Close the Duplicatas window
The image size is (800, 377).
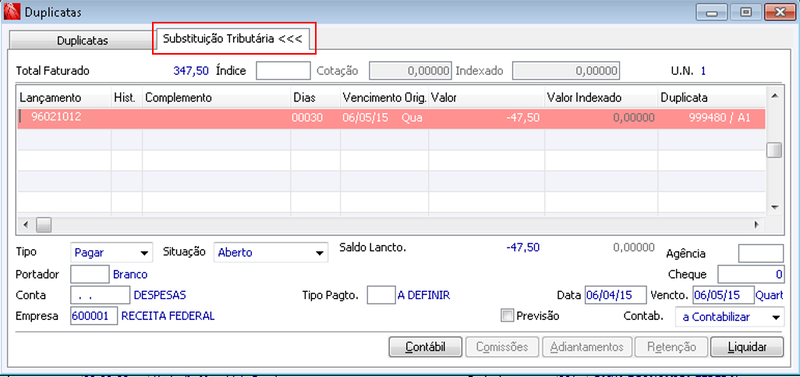(x=779, y=12)
